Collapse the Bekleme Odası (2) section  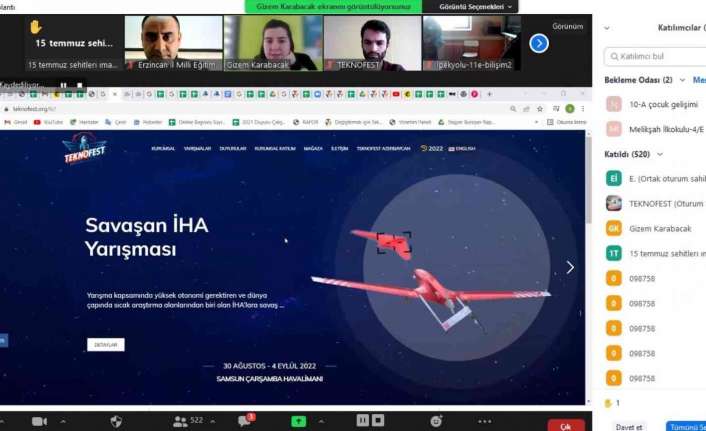pos(682,80)
